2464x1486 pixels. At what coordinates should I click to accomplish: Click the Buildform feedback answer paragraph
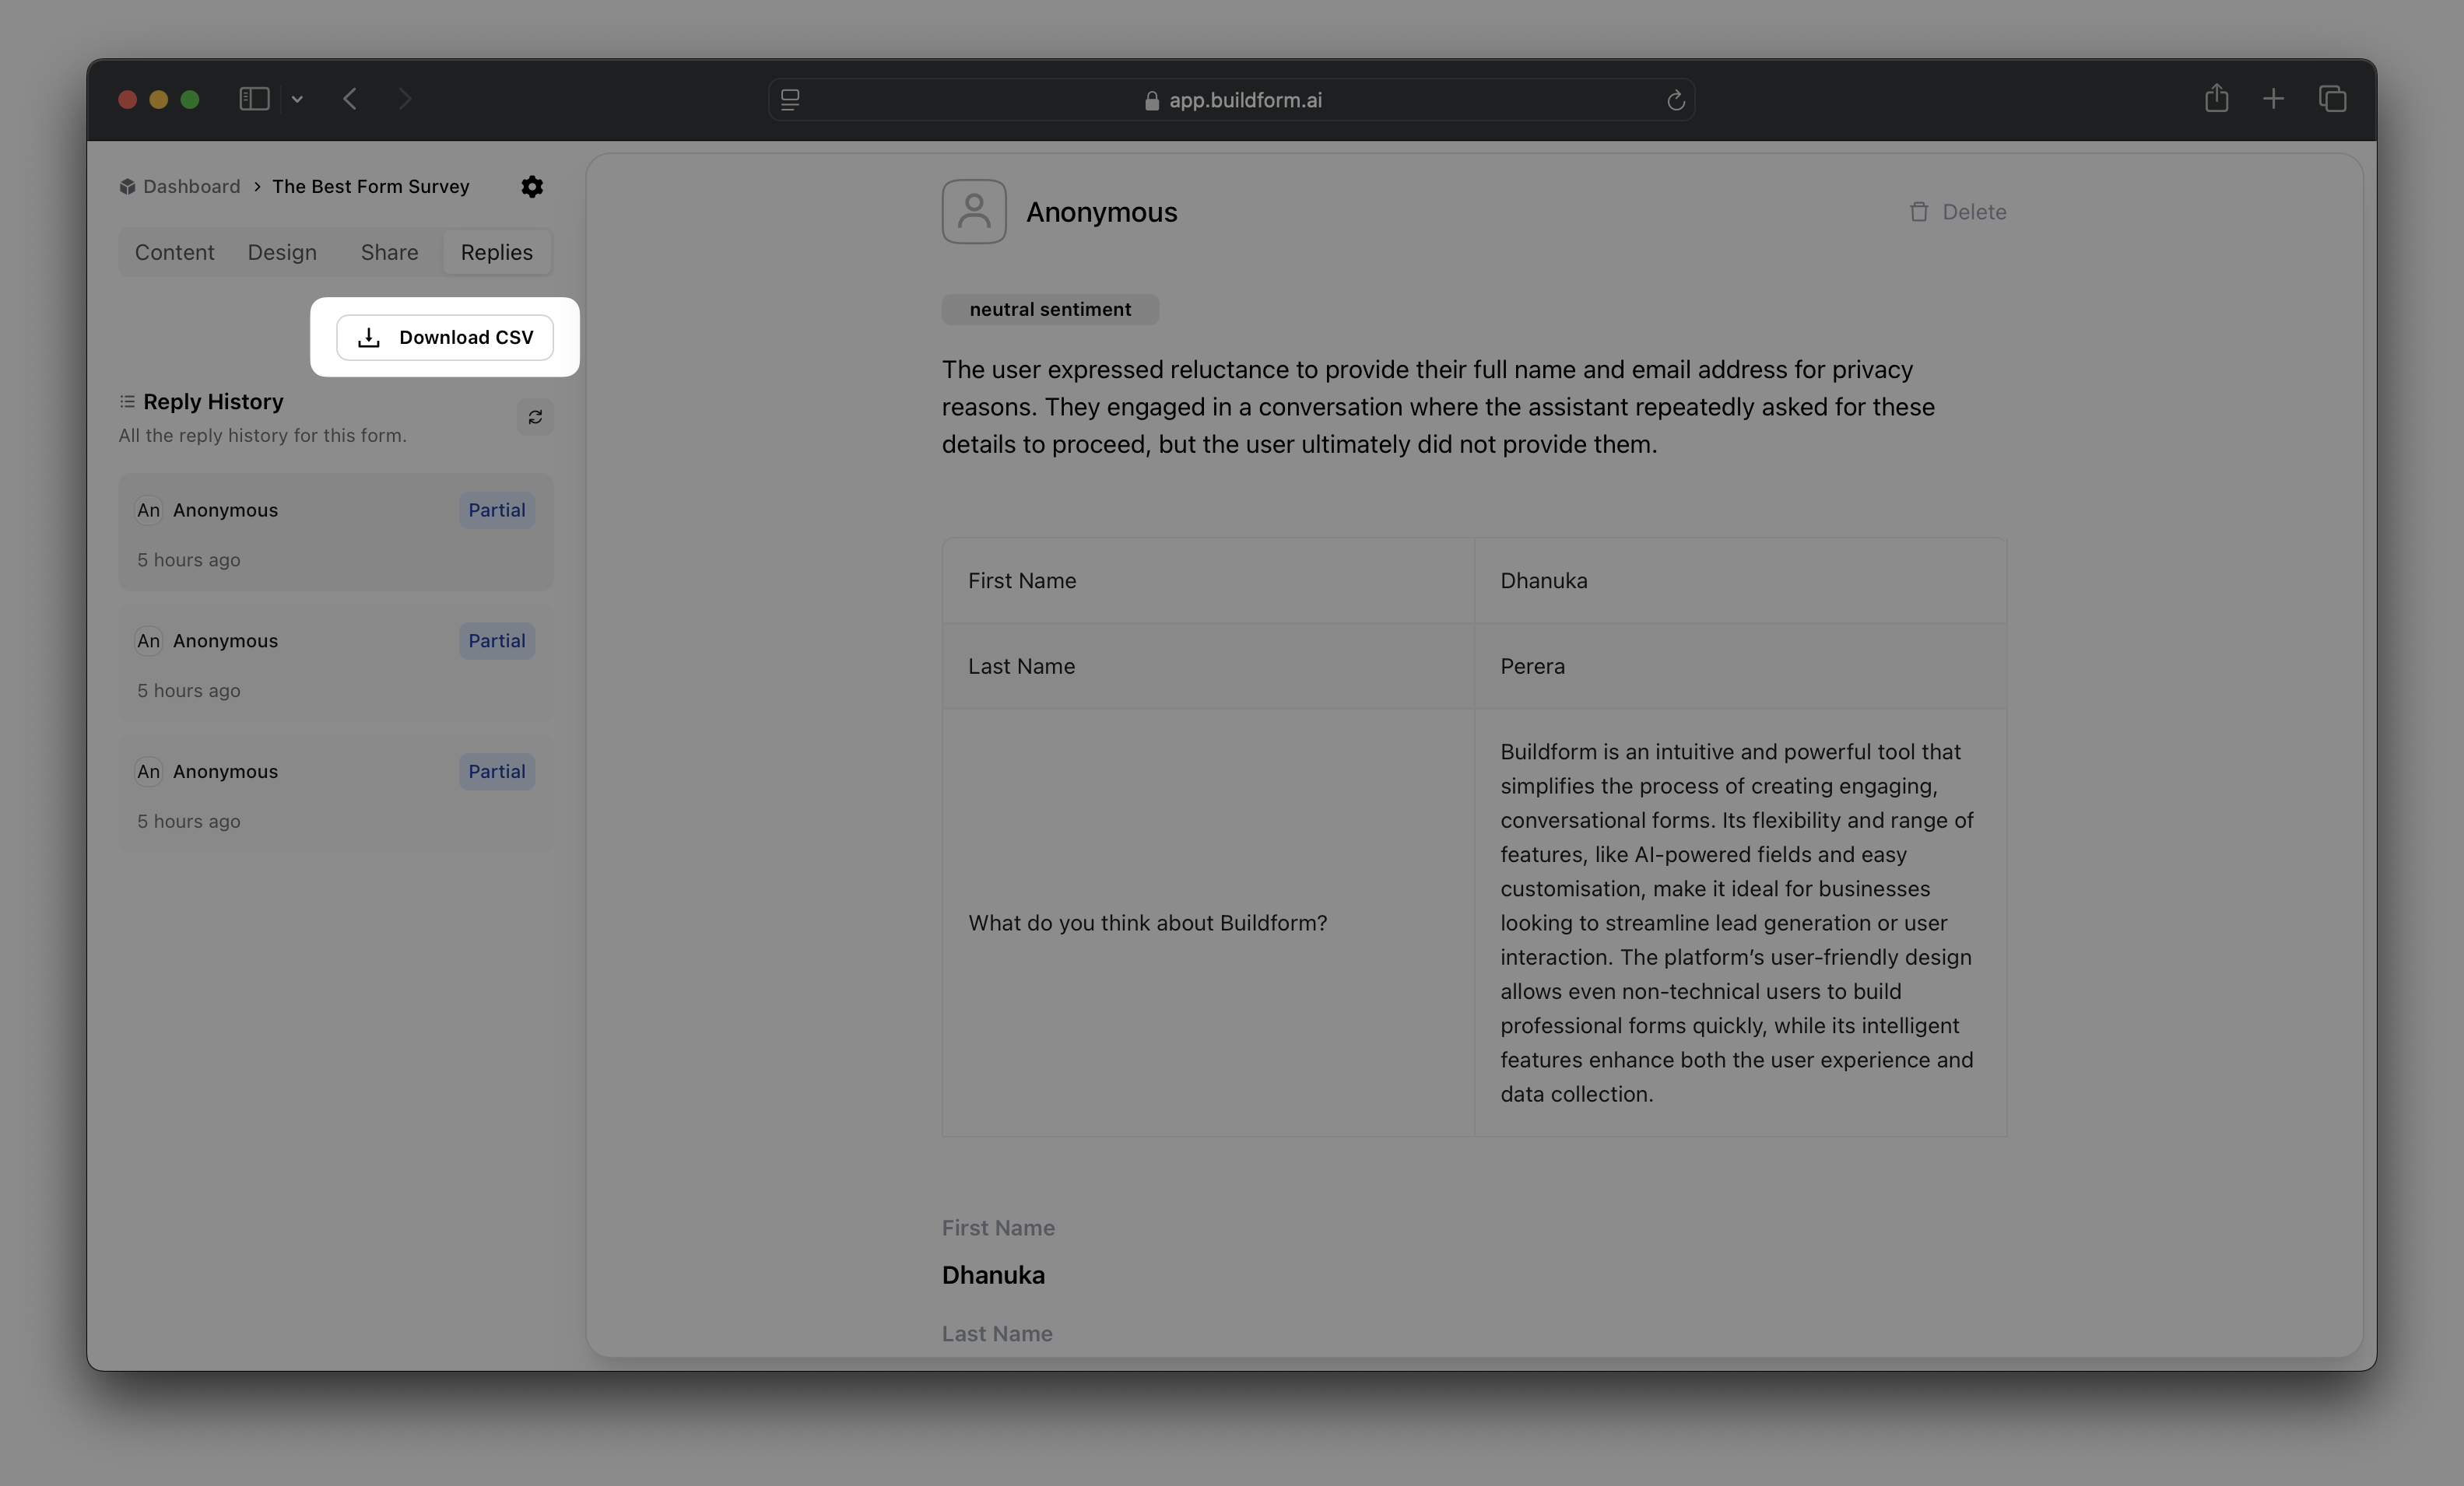(1737, 923)
